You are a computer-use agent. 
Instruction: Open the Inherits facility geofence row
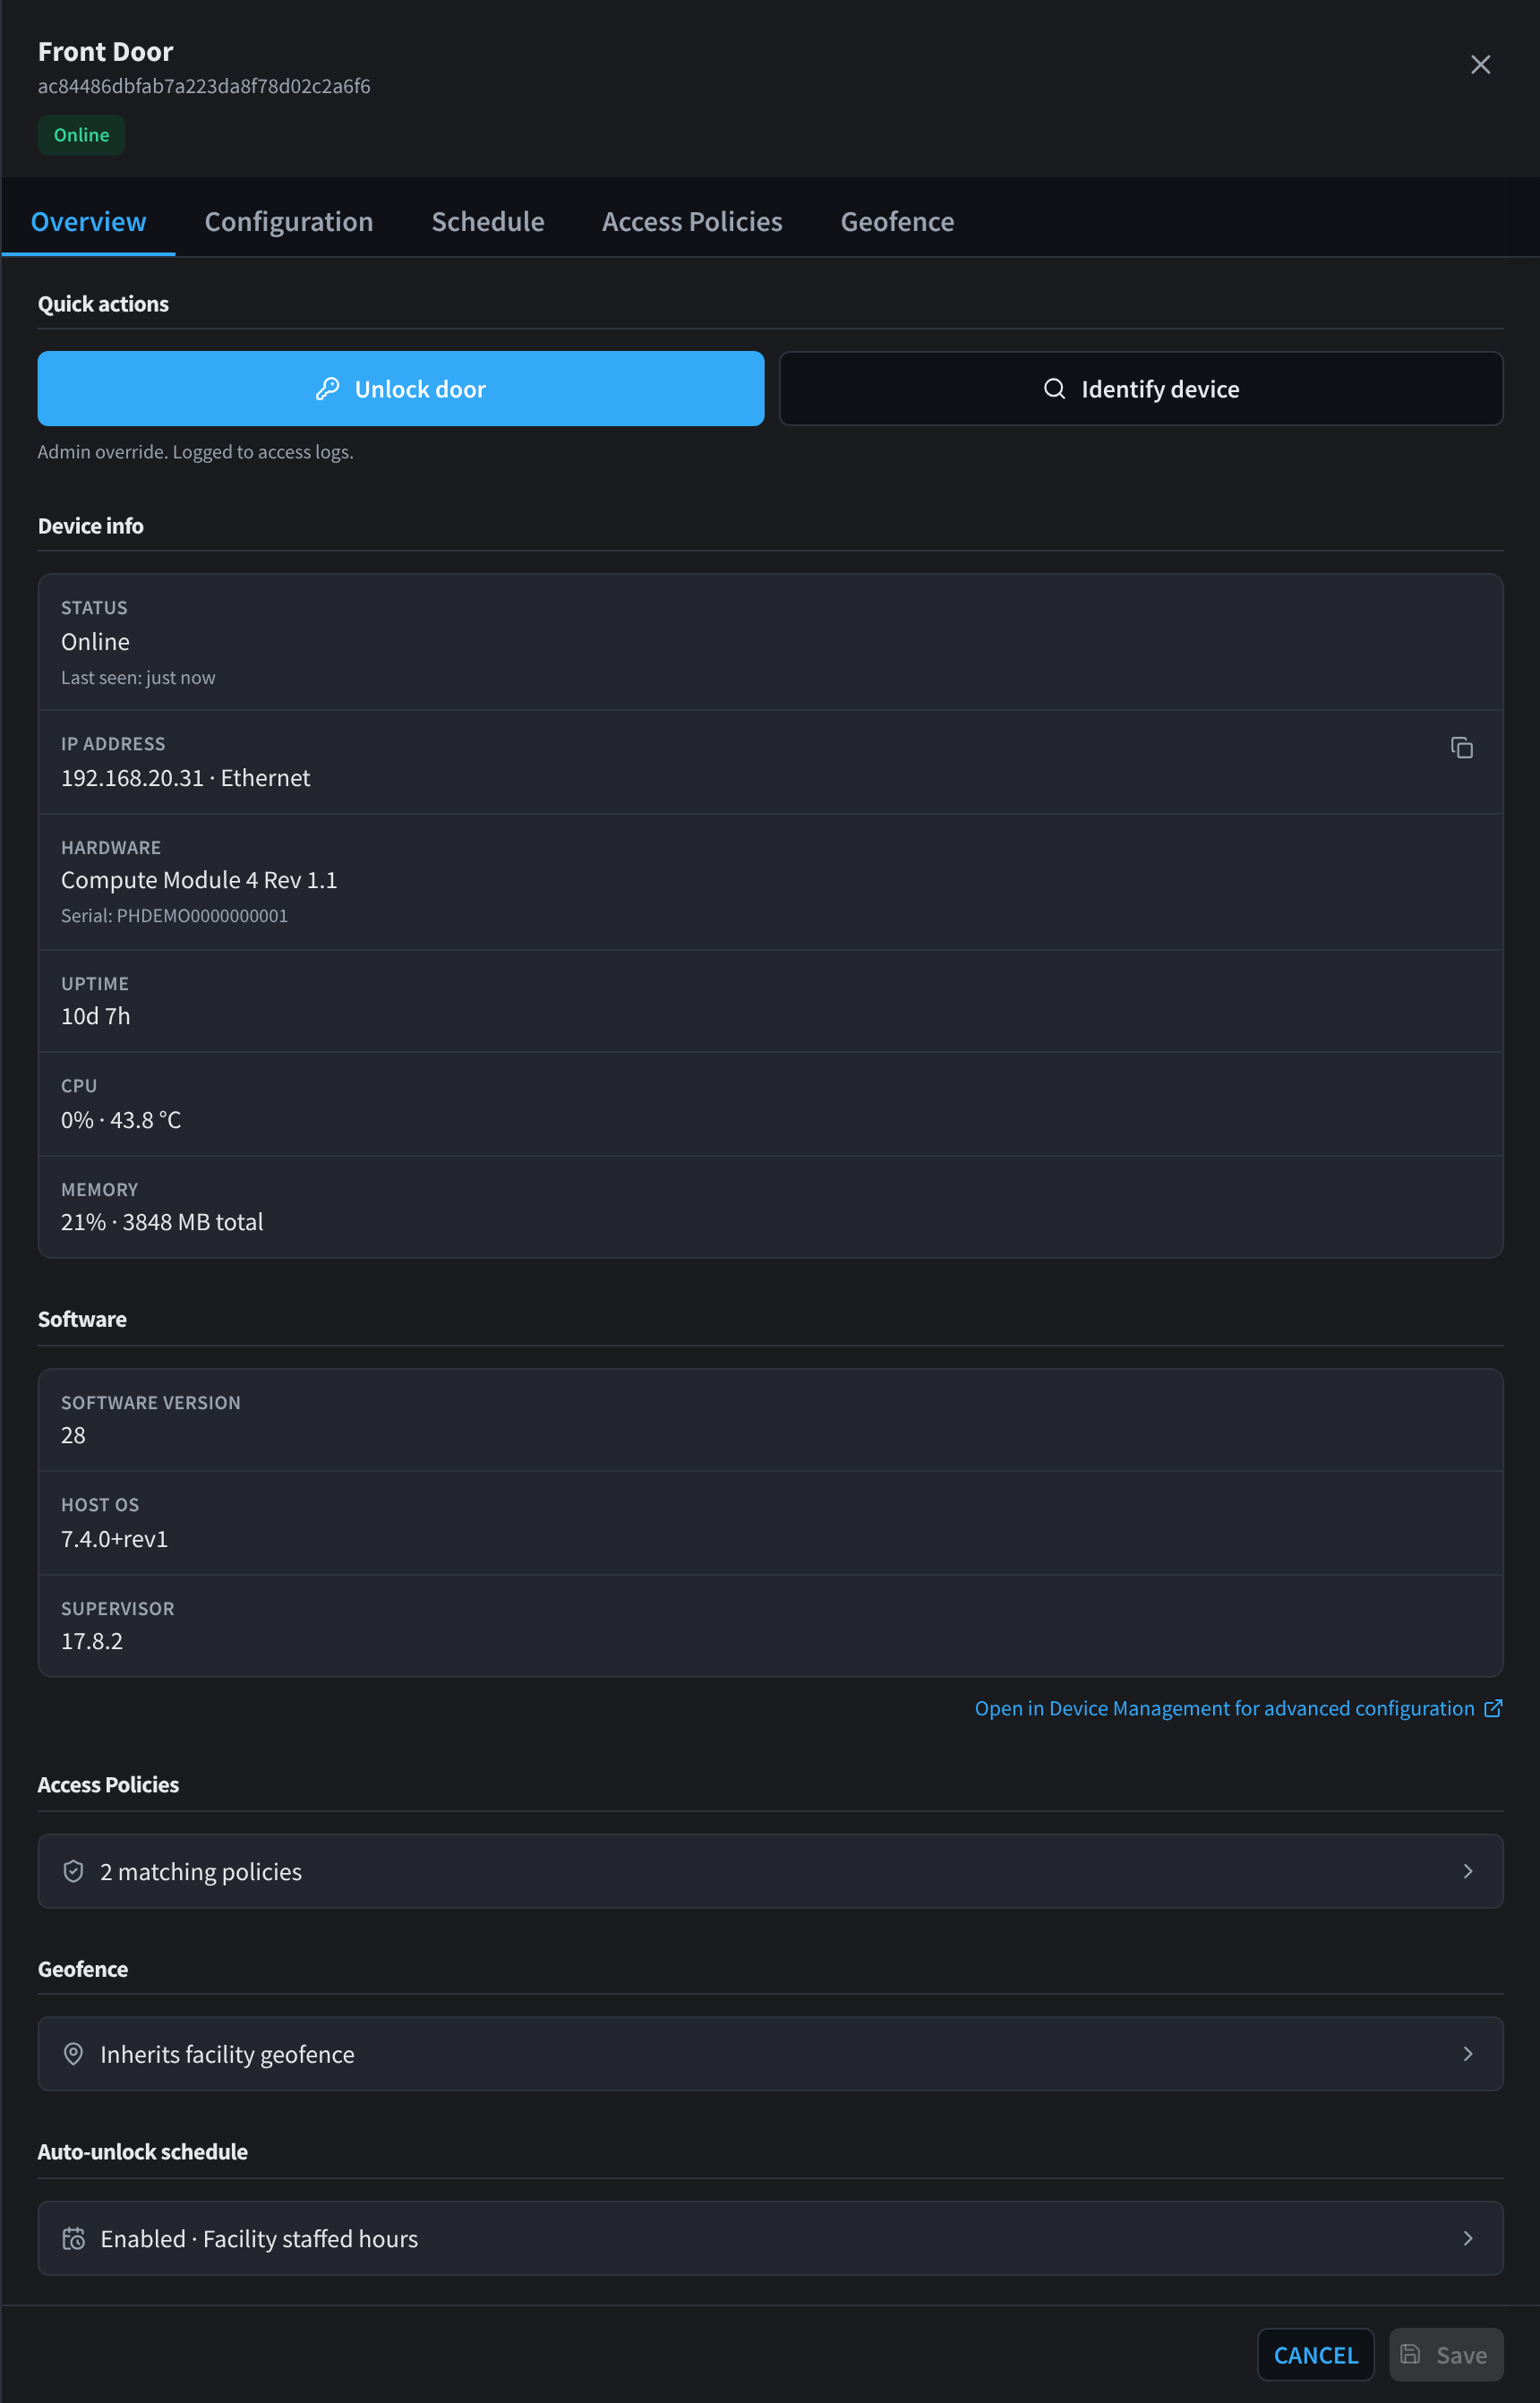(770, 2054)
